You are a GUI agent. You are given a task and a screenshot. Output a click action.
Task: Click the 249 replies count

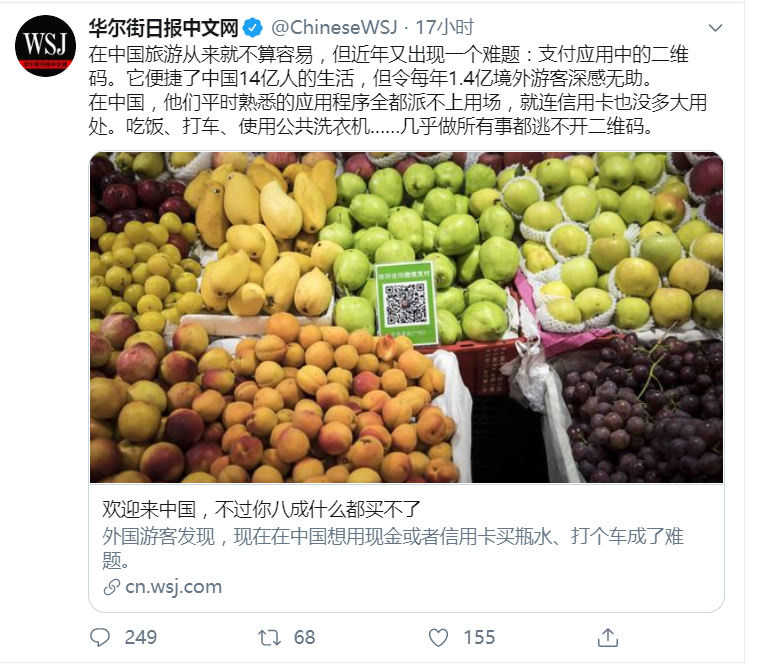tap(141, 637)
